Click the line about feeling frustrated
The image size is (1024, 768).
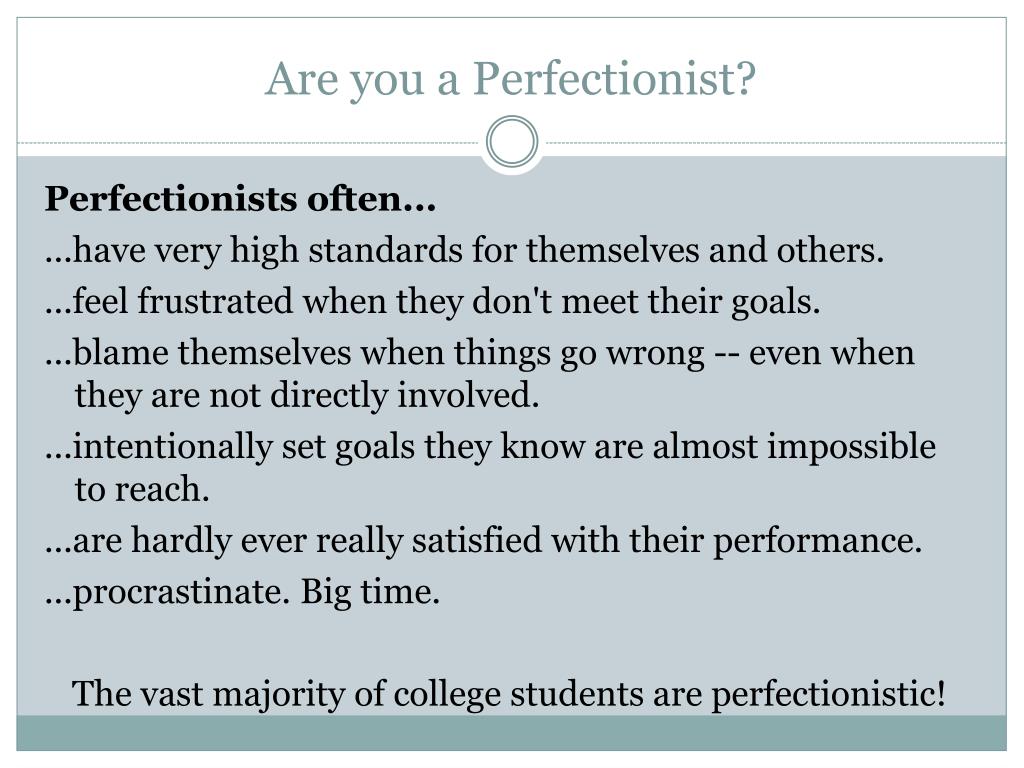pos(432,302)
